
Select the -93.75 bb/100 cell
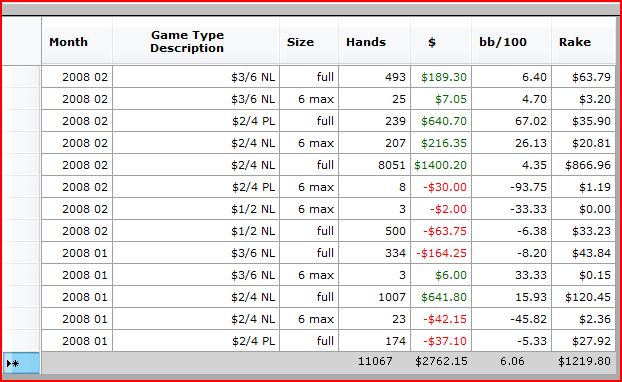coord(511,187)
